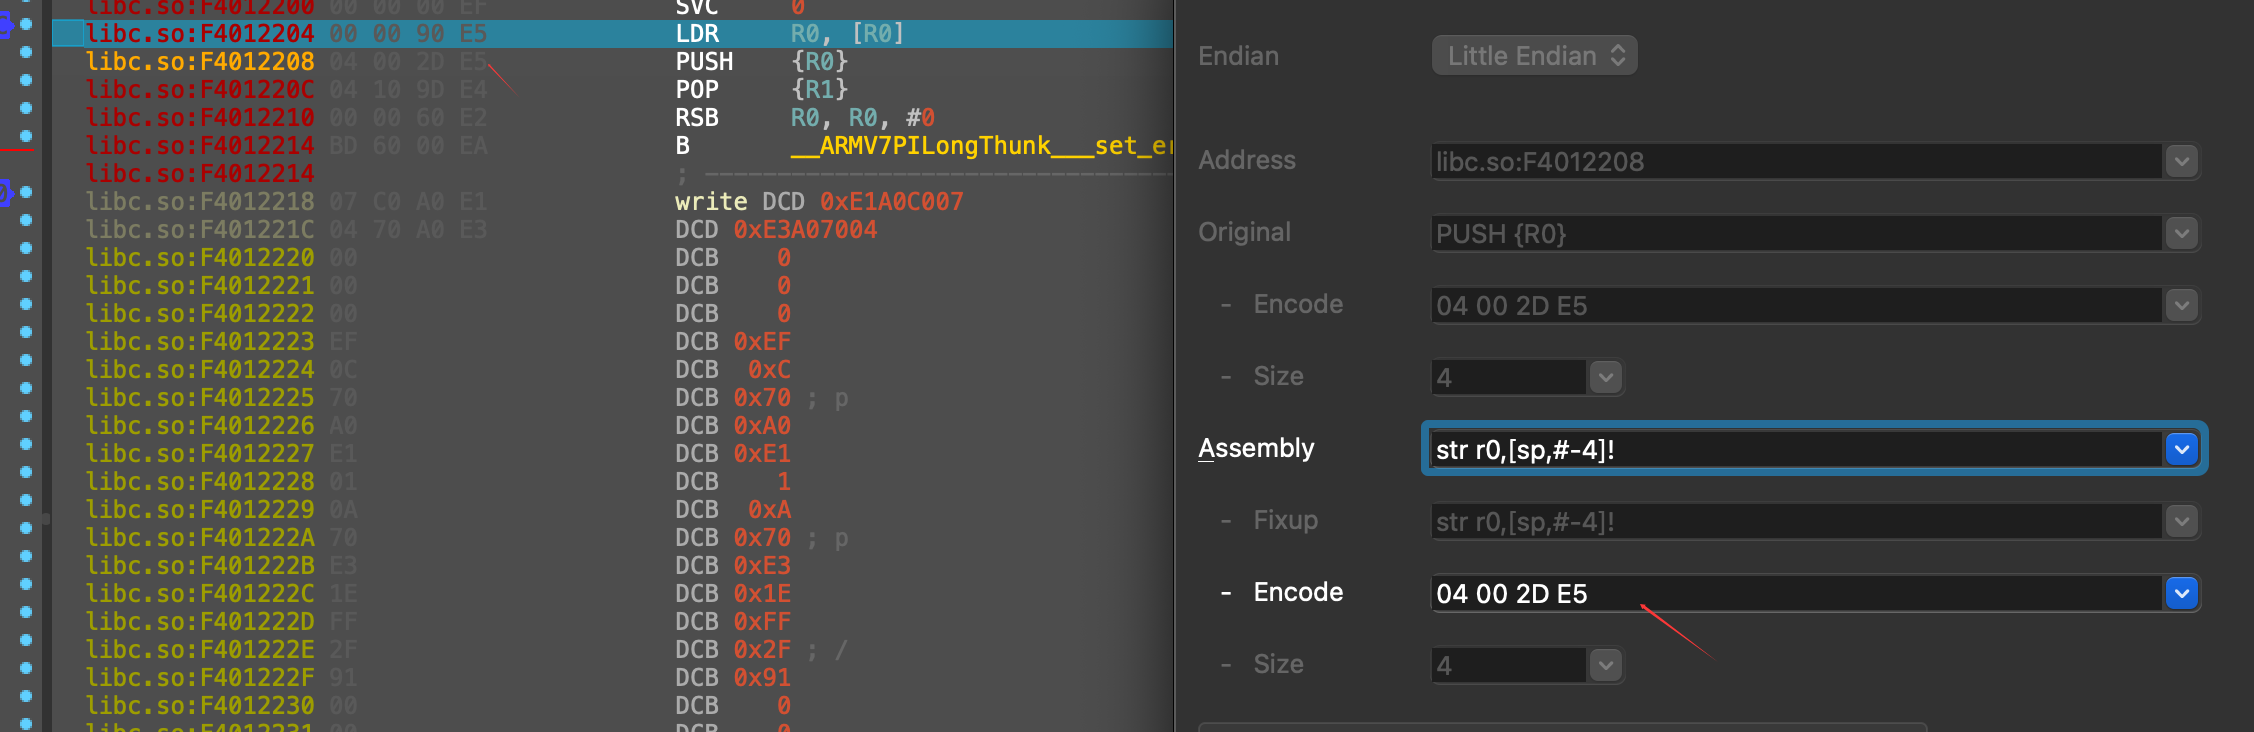Open the bottom Encode dropdown arrow
Viewport: 2254px width, 732px height.
pos(2181,593)
